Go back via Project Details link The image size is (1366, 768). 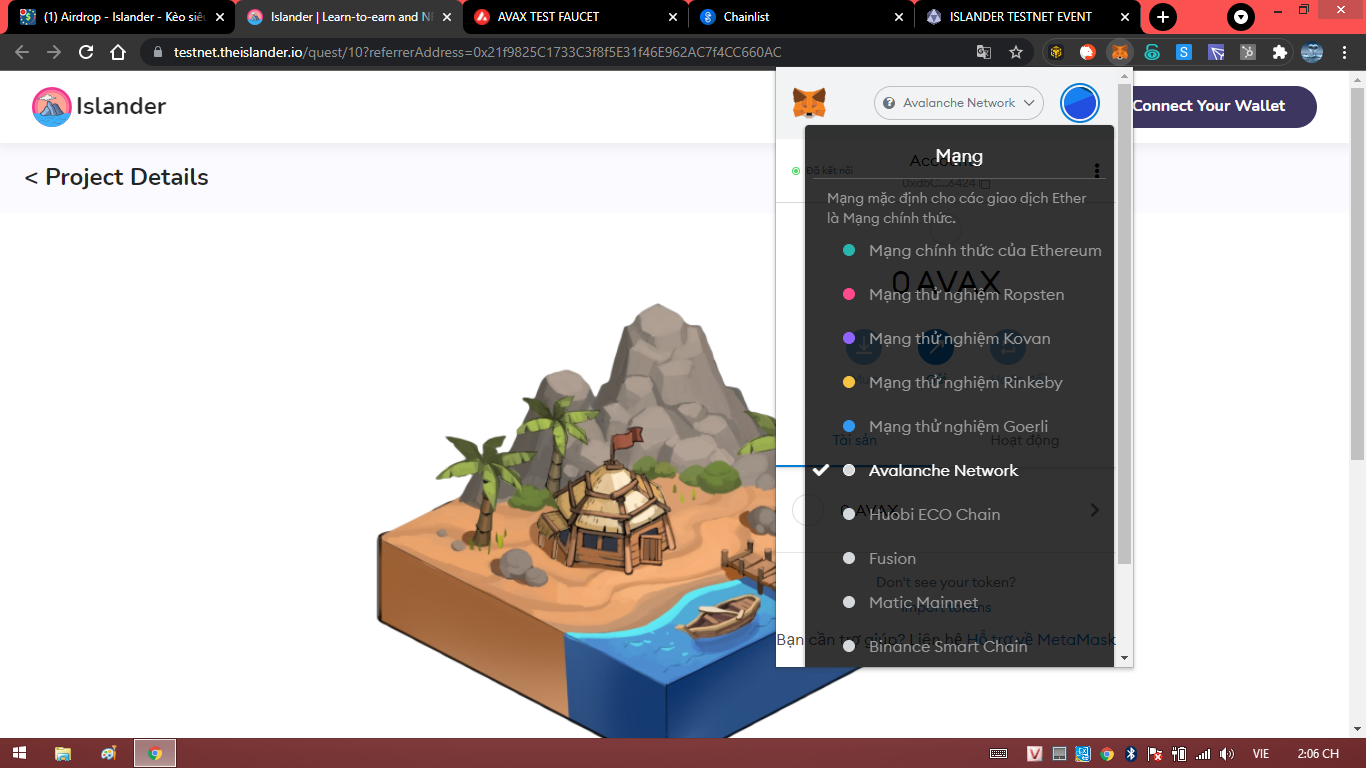[x=117, y=177]
